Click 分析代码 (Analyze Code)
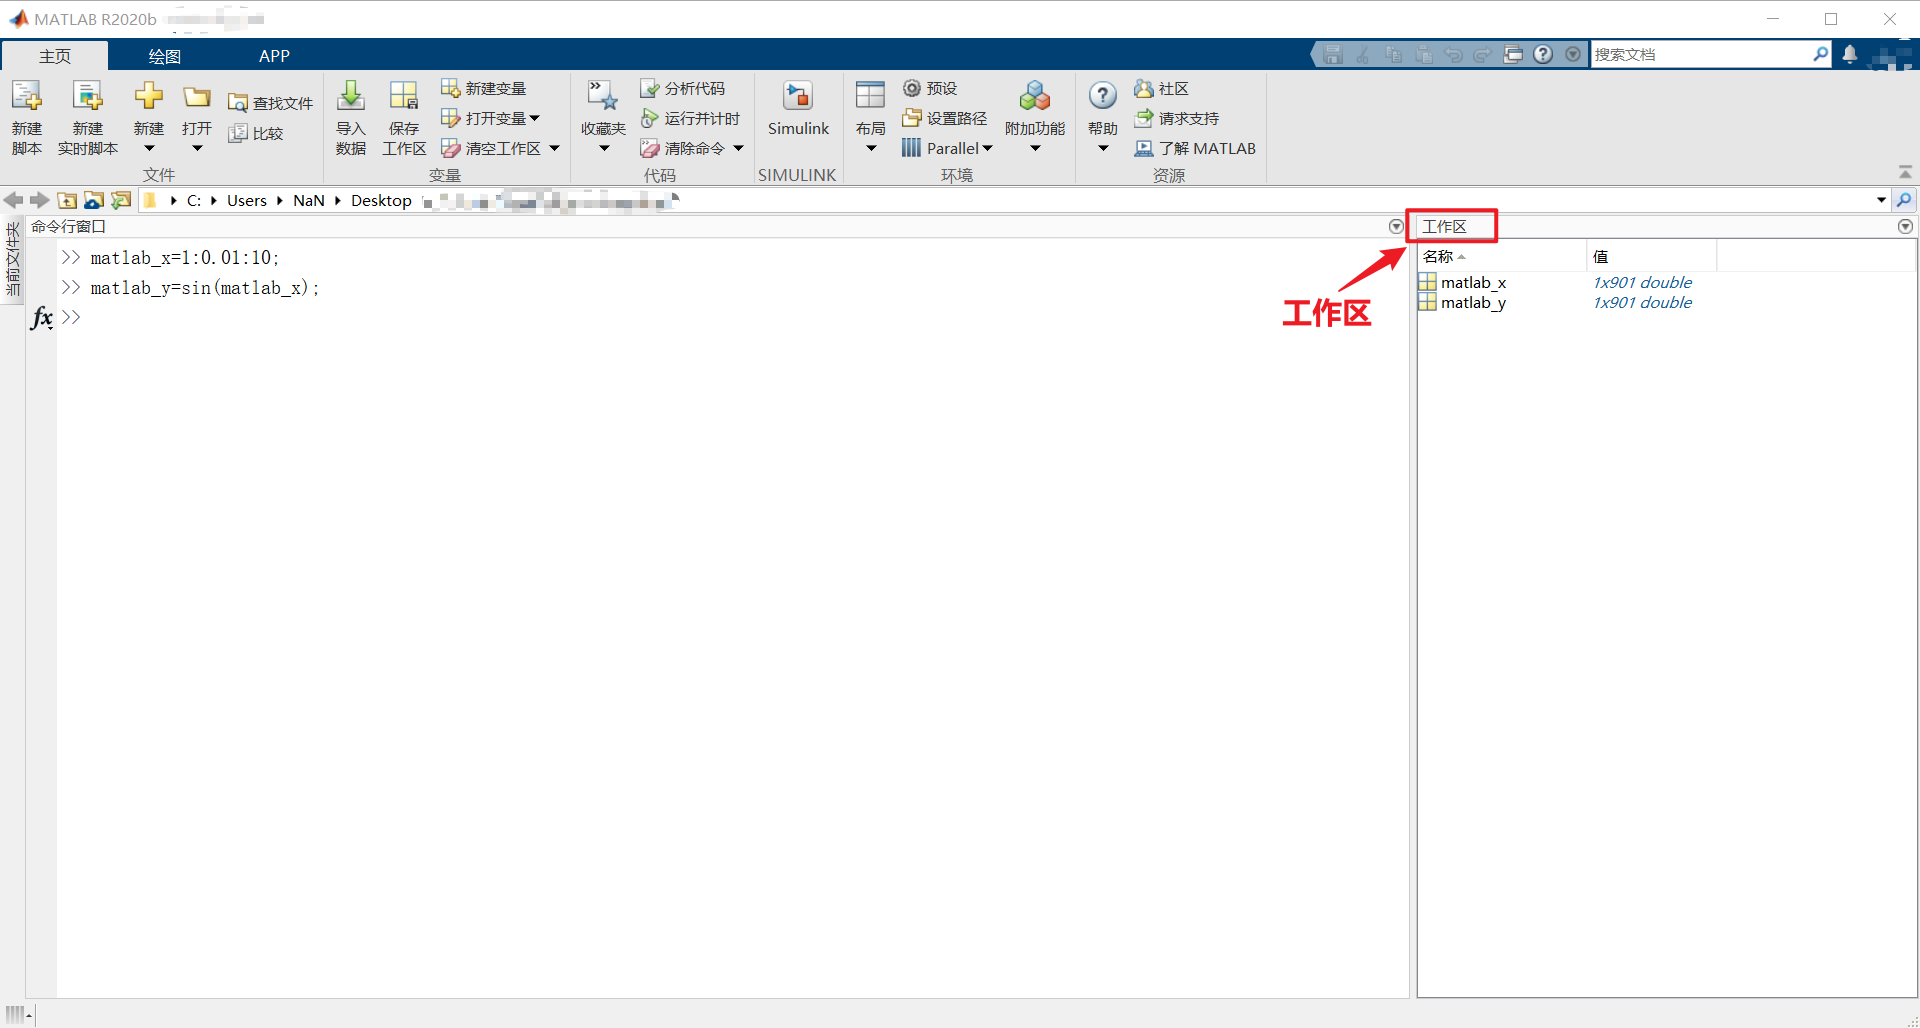This screenshot has width=1920, height=1028. (x=683, y=88)
